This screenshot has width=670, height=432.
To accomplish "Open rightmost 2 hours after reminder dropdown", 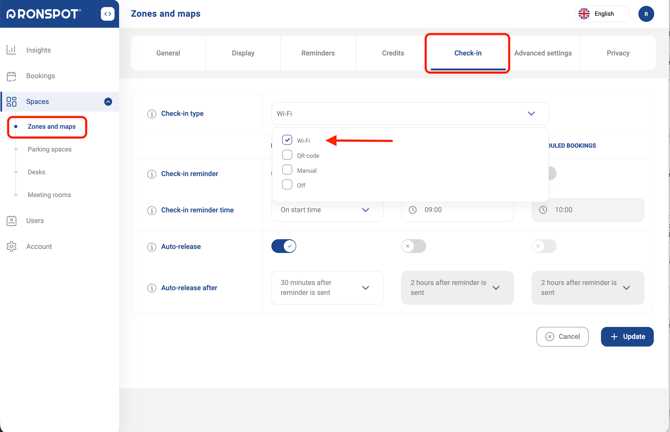I will pos(588,288).
